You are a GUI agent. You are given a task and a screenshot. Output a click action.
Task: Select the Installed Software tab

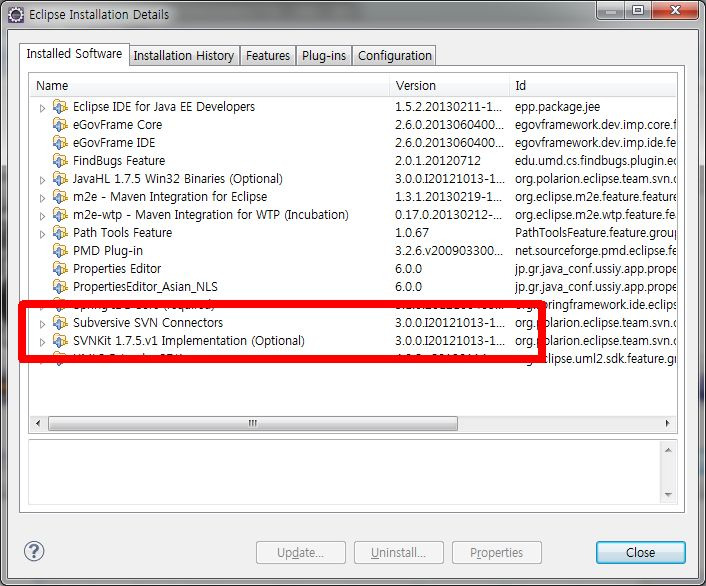(74, 54)
